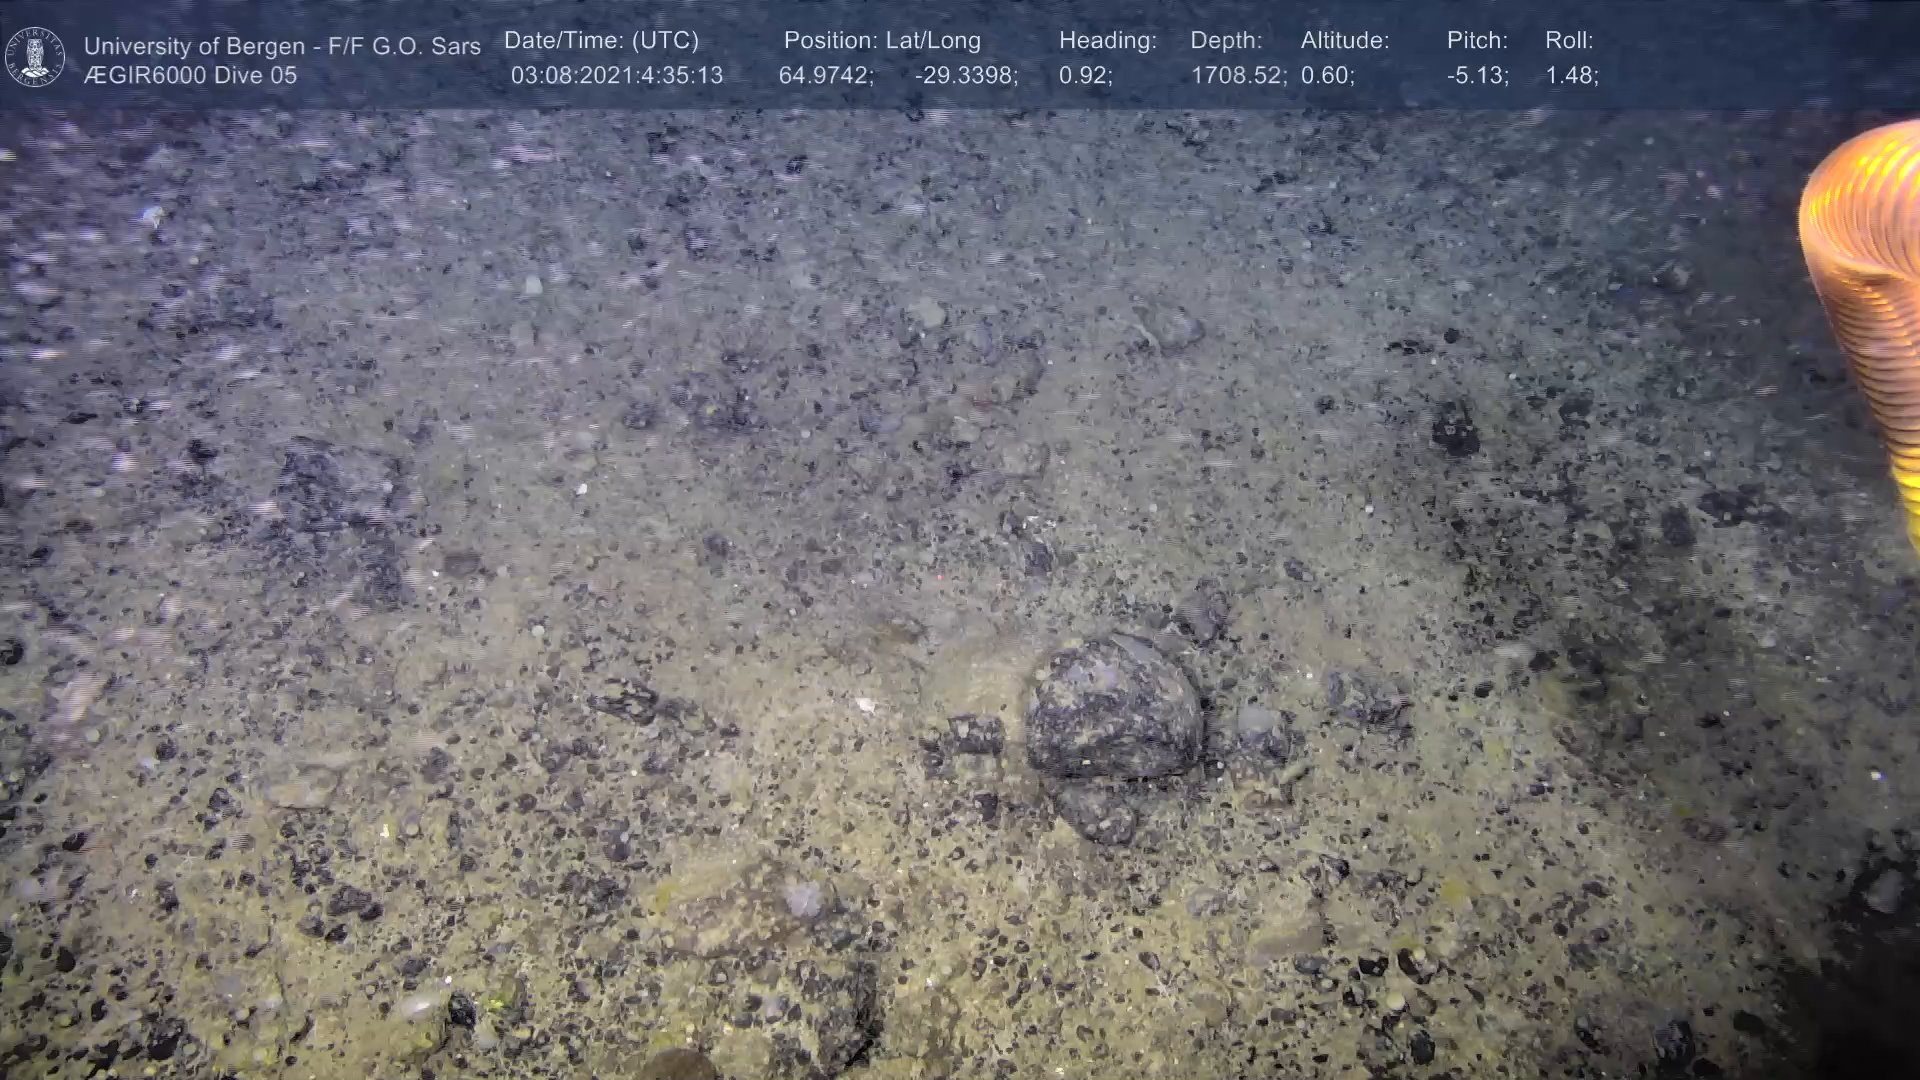The width and height of the screenshot is (1920, 1080).
Task: Click the 'Date/Time: (UTC)' header
Action: [601, 41]
